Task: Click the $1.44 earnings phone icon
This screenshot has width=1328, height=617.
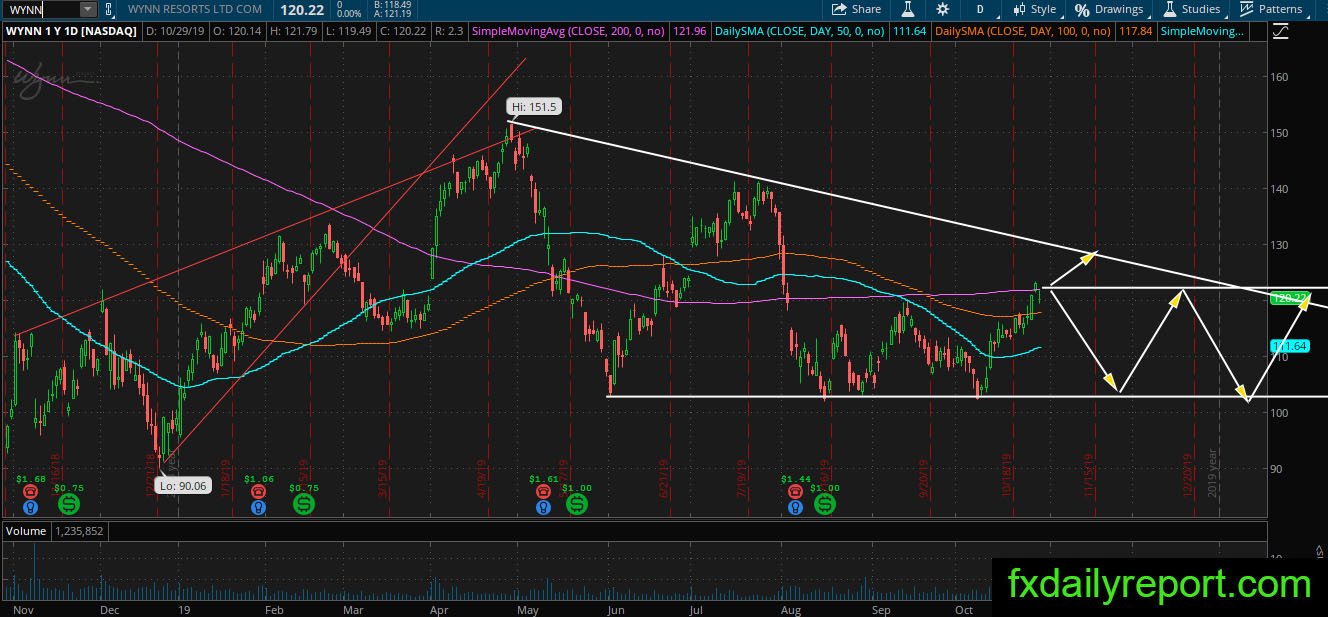Action: pyautogui.click(x=794, y=494)
